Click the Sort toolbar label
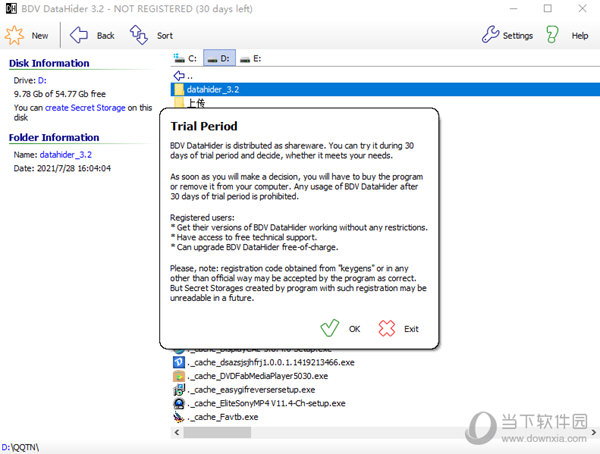The image size is (600, 454). (165, 36)
